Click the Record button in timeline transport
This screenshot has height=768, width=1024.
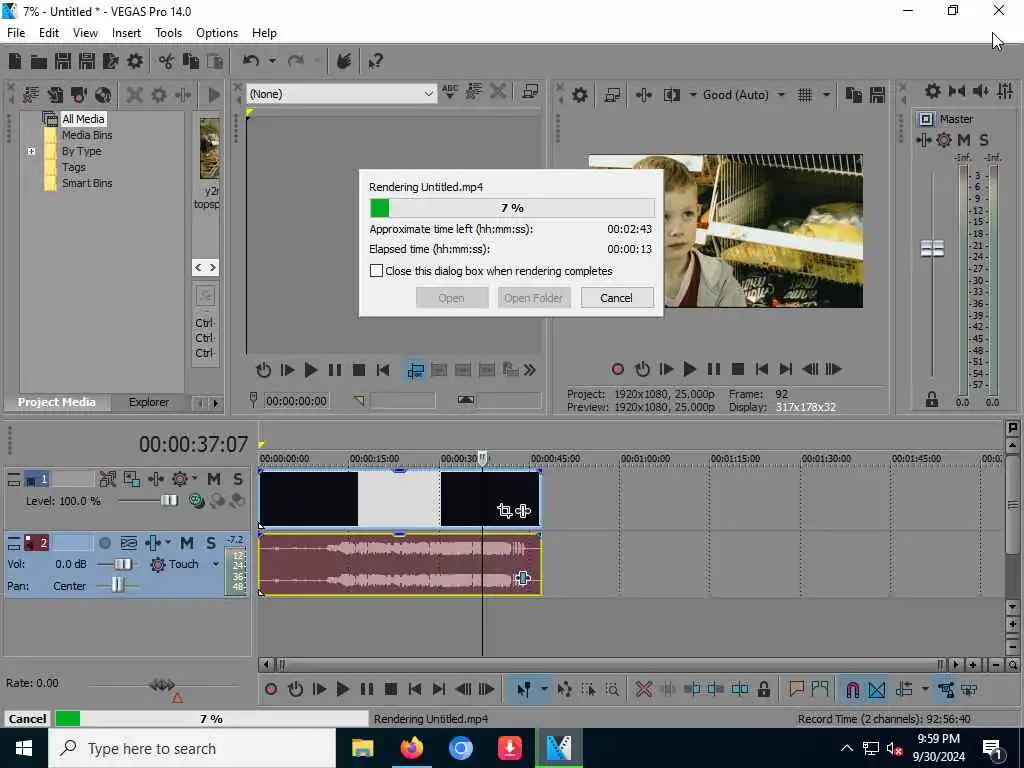click(271, 689)
